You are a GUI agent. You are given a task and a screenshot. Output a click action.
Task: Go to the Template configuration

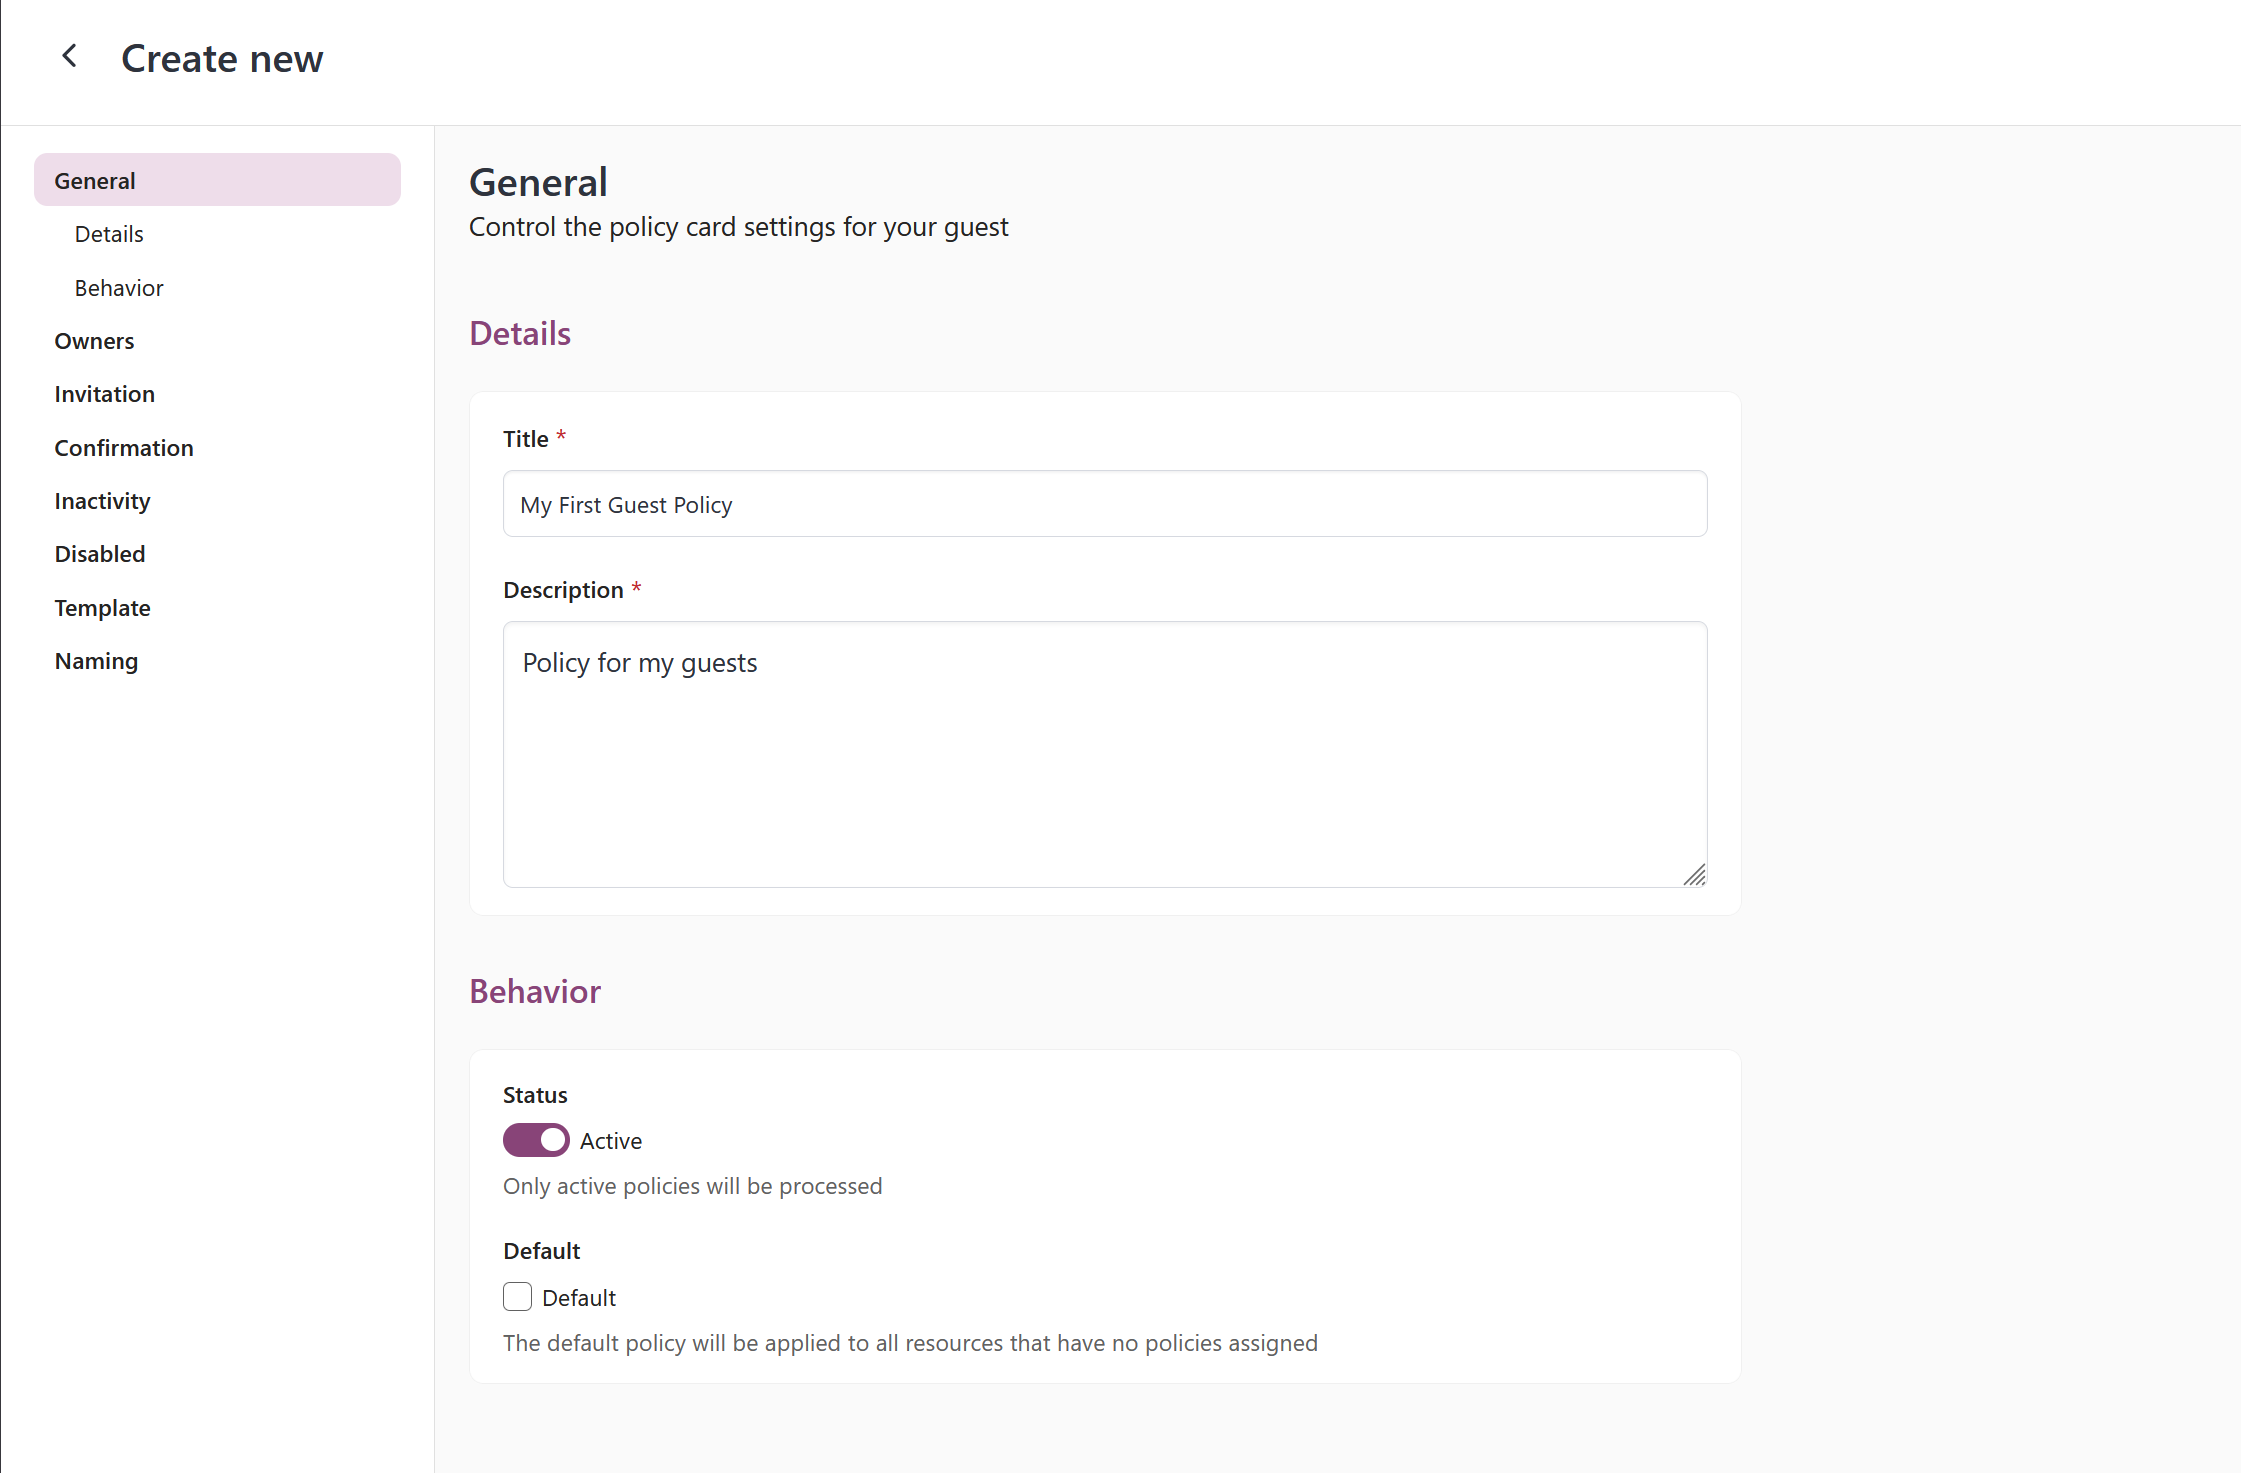point(102,607)
